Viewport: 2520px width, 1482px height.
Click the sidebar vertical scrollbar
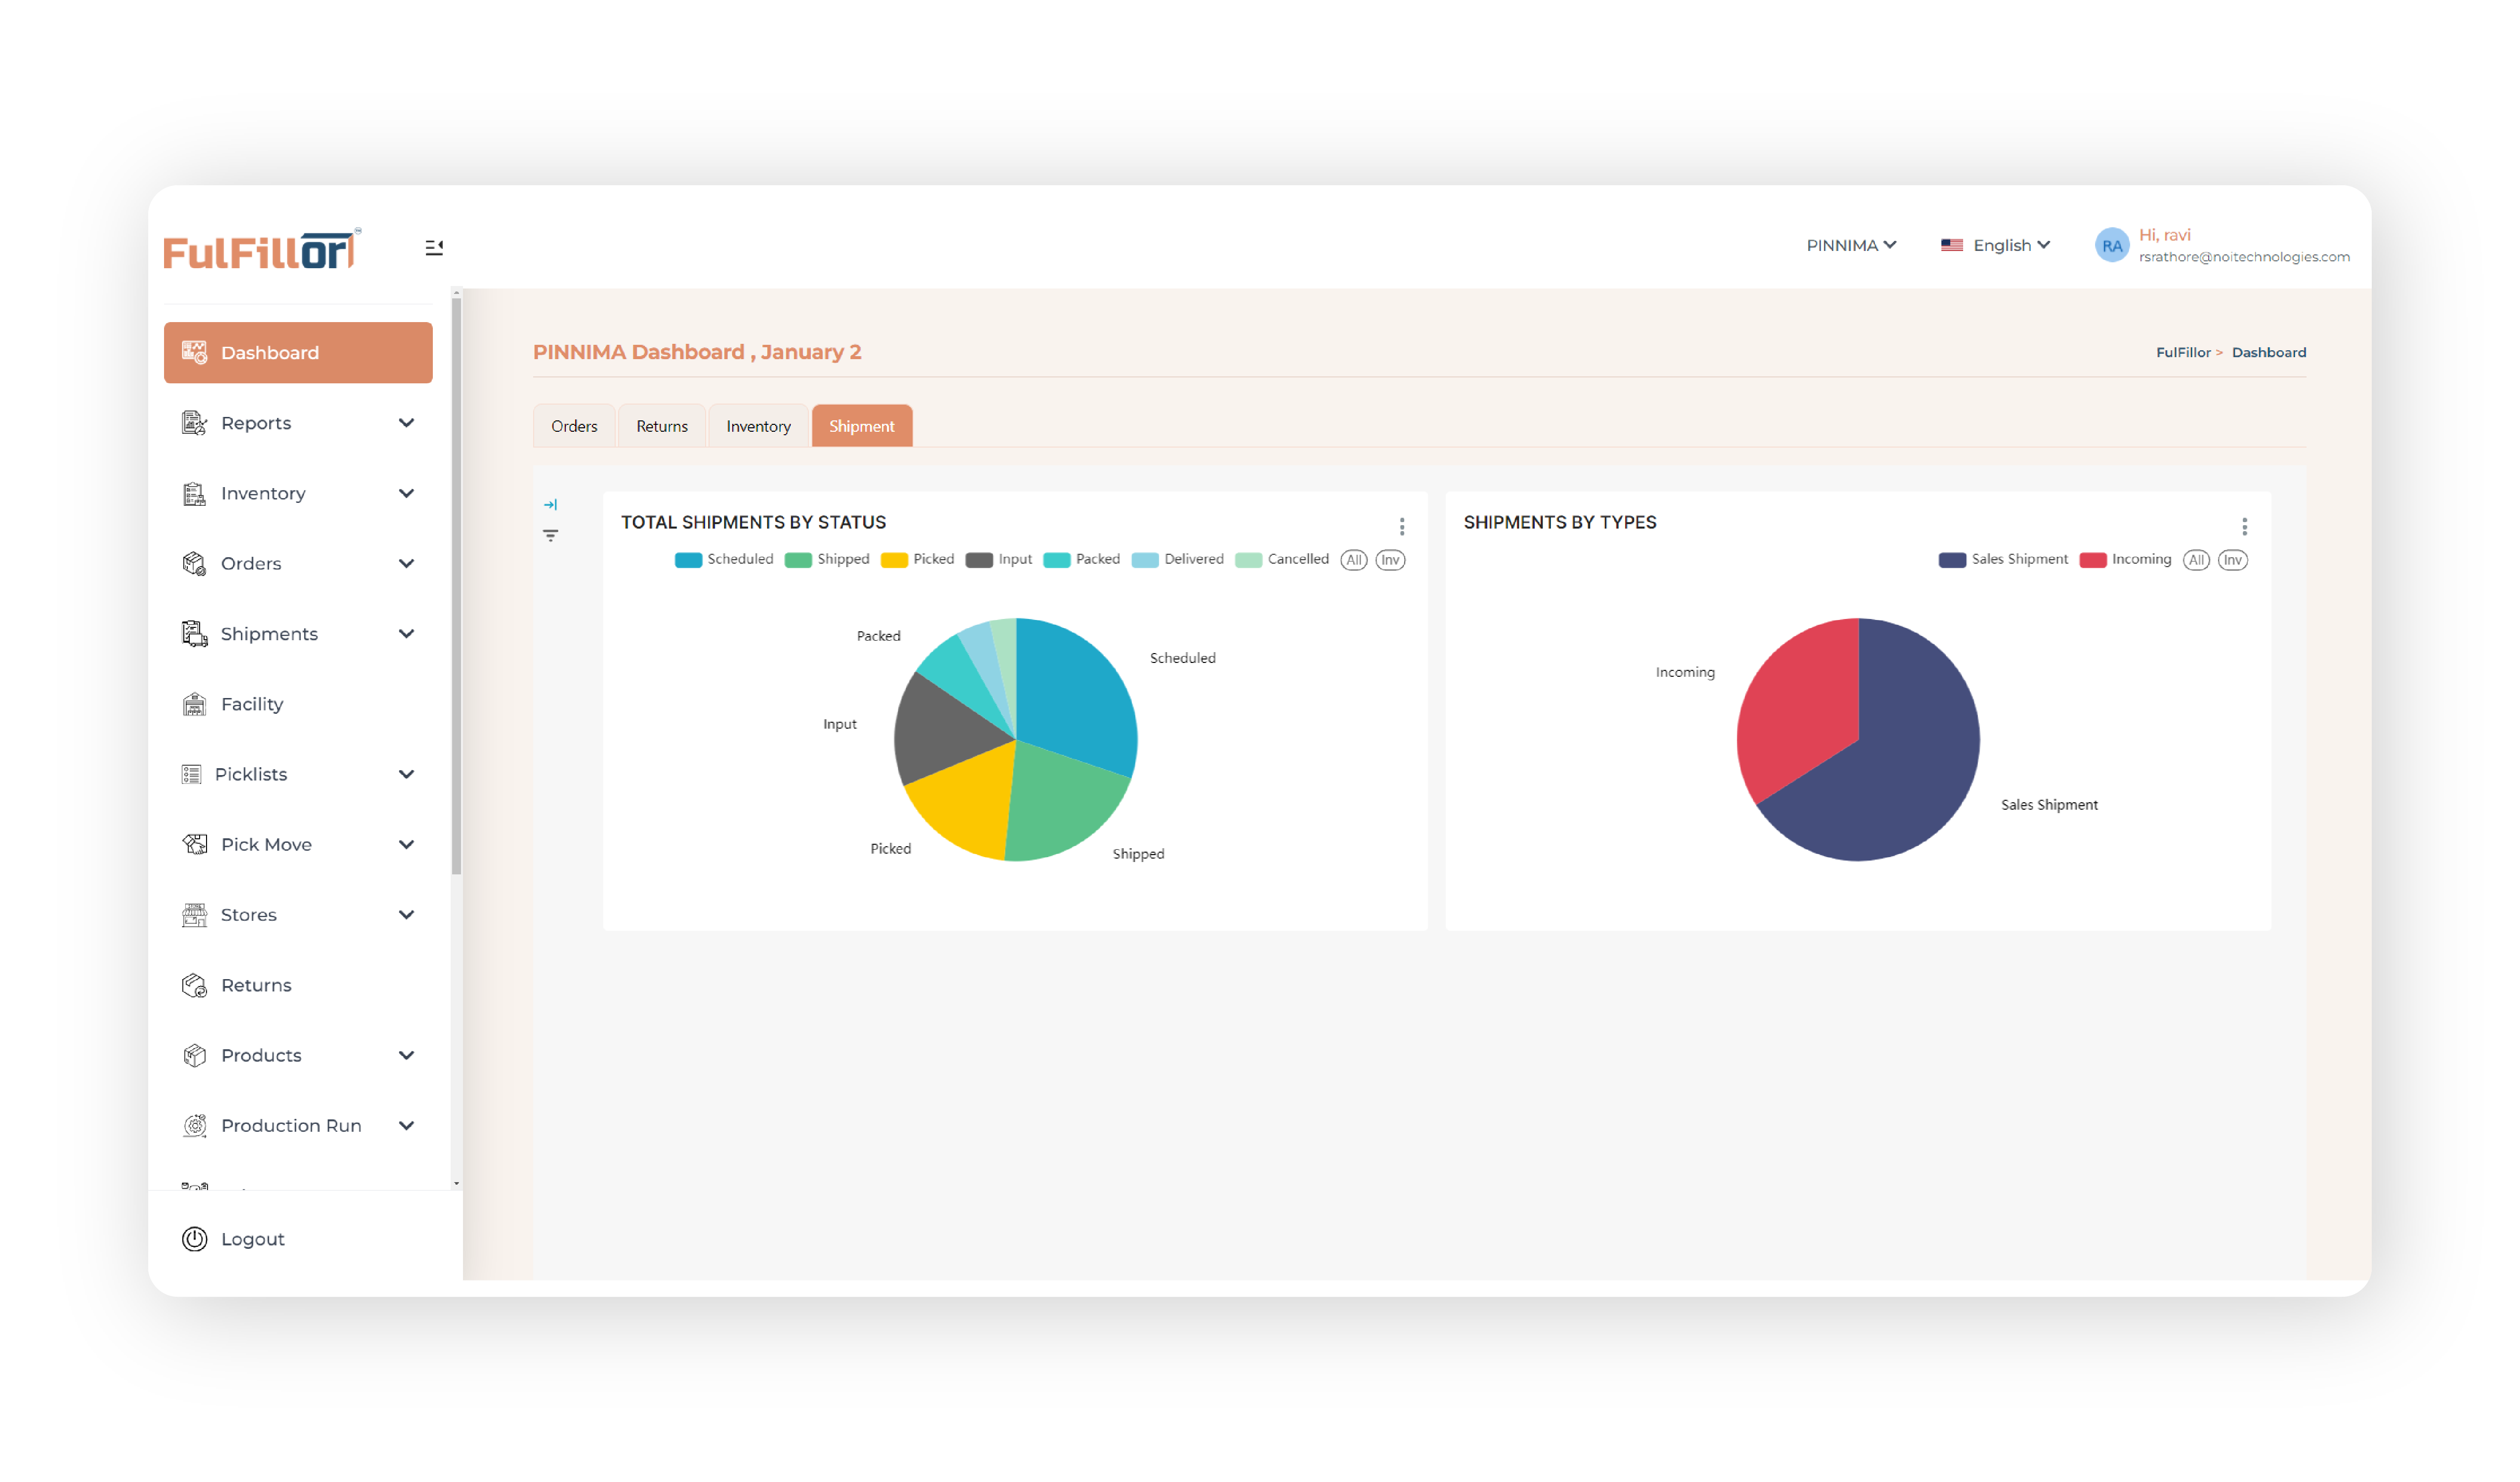tap(456, 586)
